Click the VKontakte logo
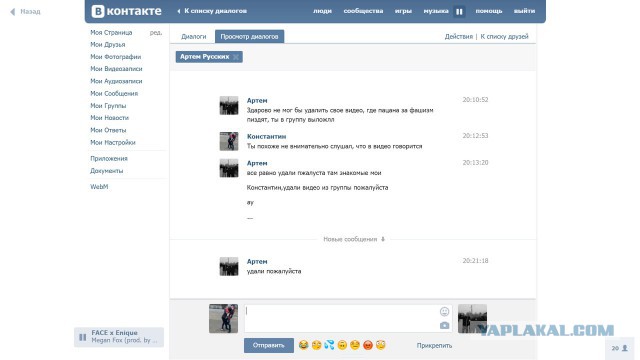The image size is (640, 360). [x=126, y=11]
